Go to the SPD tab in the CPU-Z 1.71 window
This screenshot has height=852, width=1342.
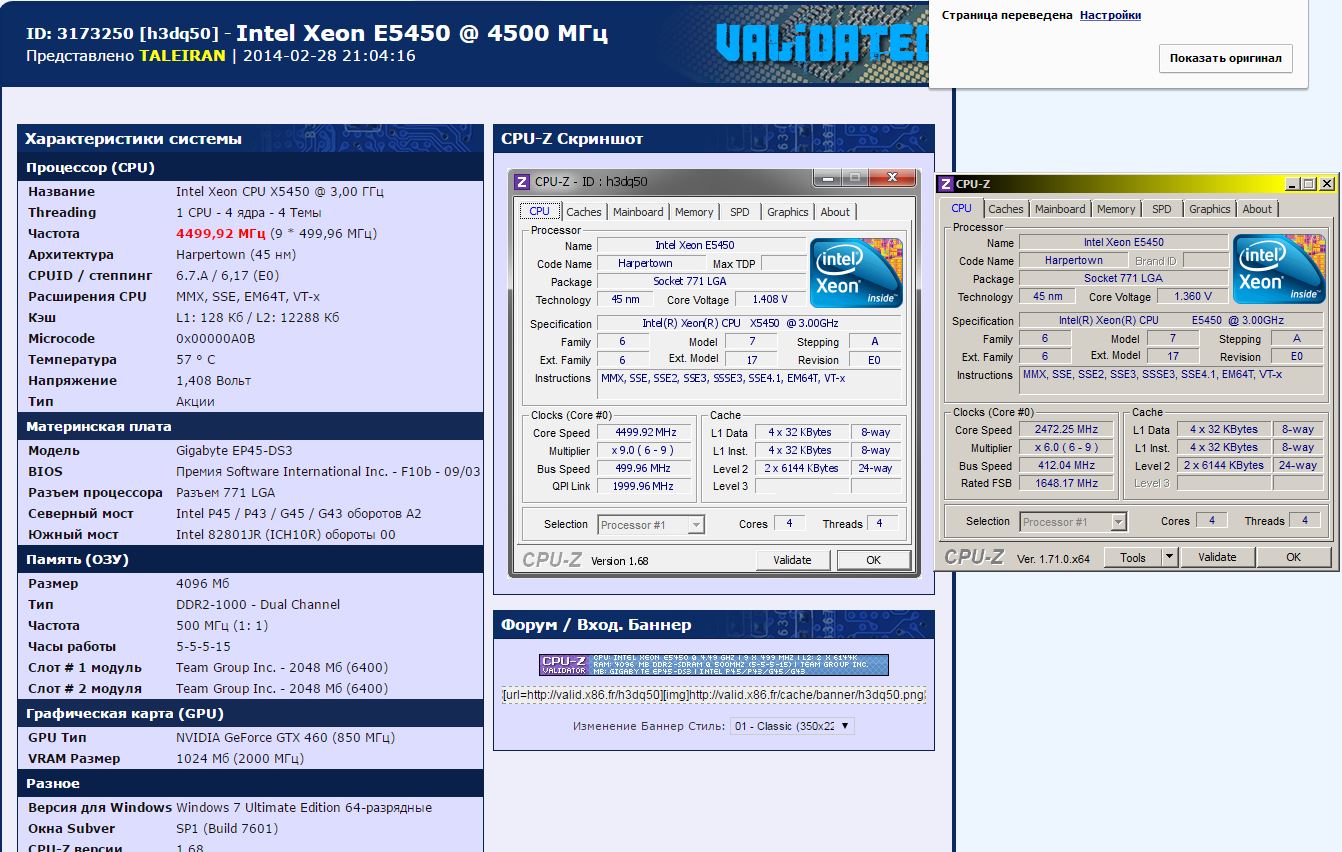[1162, 209]
